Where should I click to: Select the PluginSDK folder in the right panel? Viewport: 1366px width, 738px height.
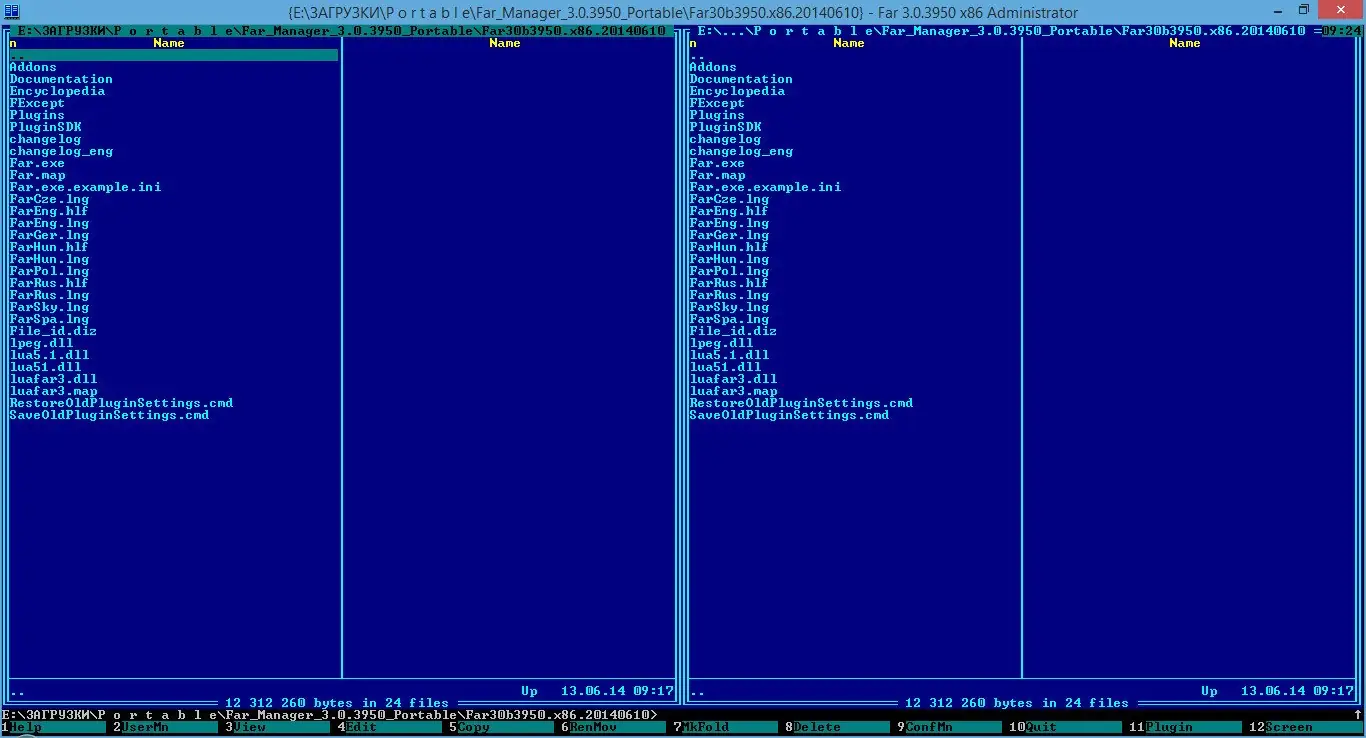[x=725, y=127]
